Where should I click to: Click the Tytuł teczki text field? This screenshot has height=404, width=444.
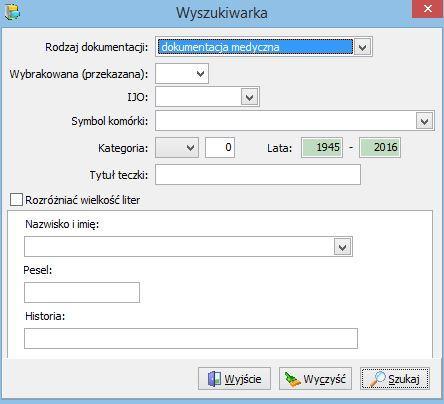[258, 174]
